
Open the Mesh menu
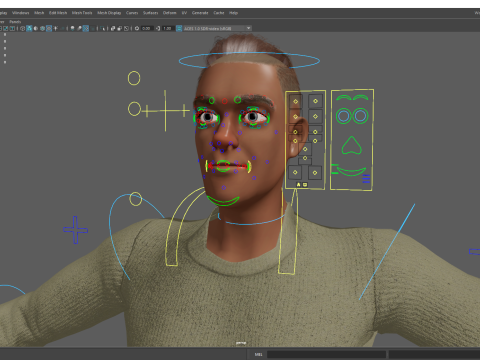(x=39, y=13)
